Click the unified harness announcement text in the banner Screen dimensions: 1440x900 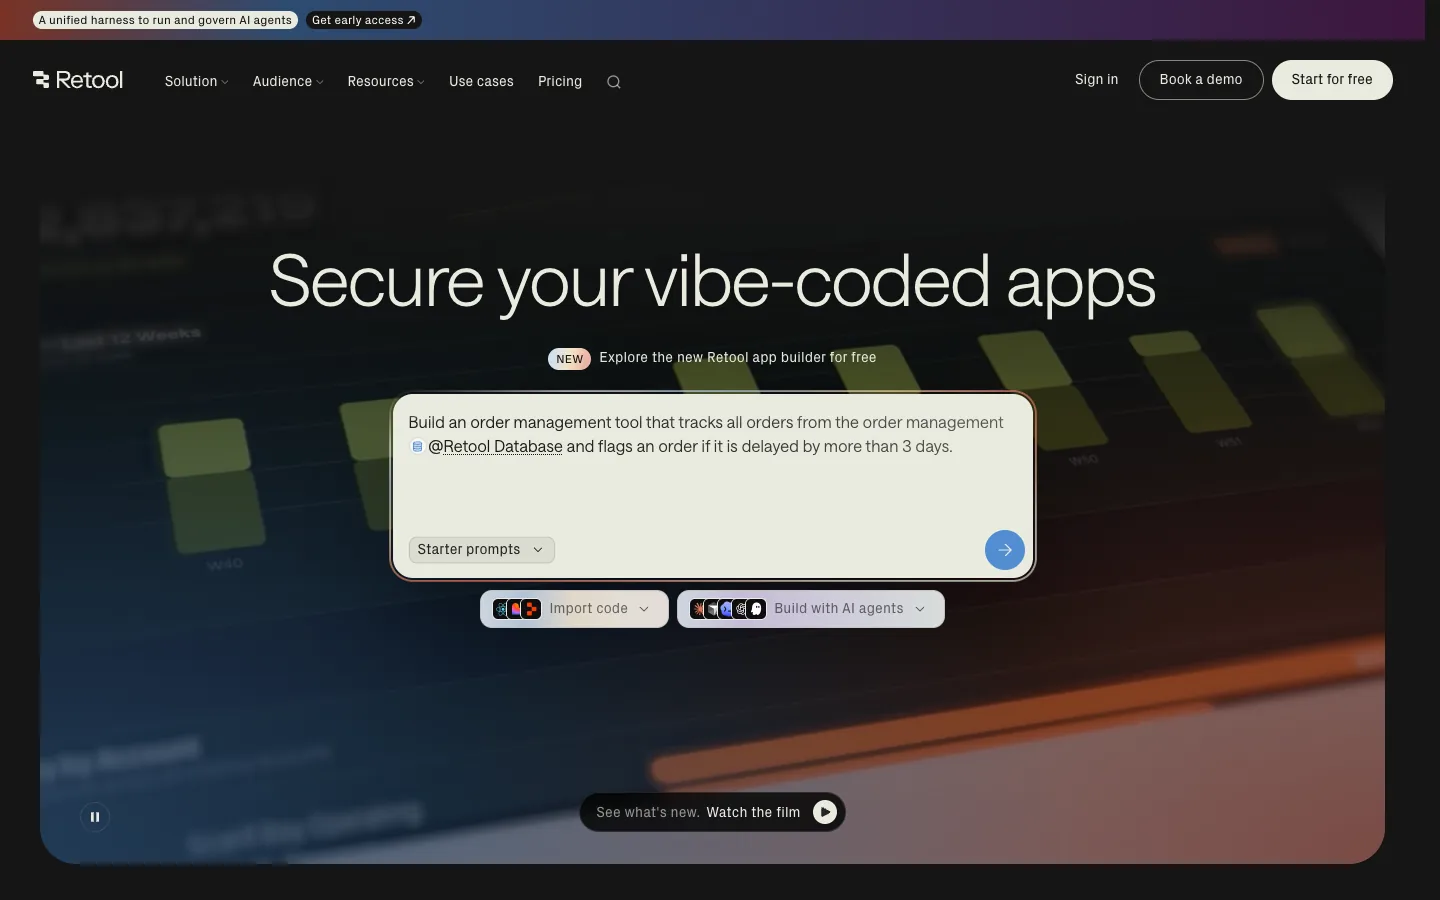click(165, 20)
